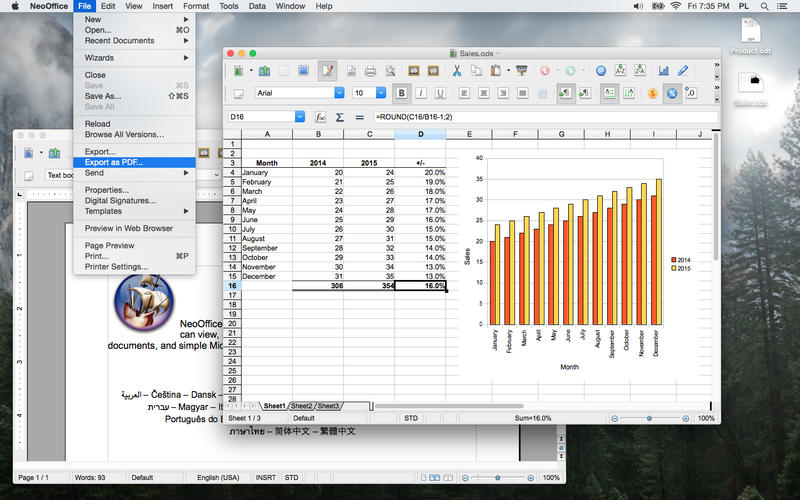Click the Redo icon
This screenshot has height=500, width=800.
pos(570,70)
